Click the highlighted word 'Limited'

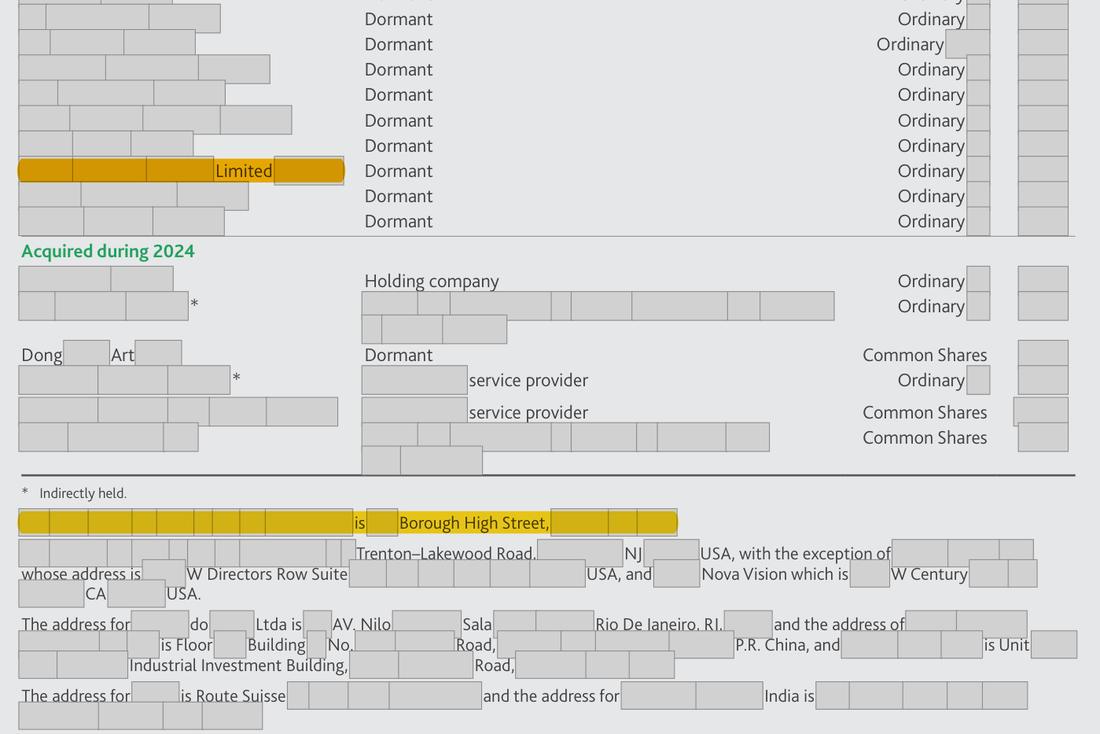pyautogui.click(x=243, y=171)
